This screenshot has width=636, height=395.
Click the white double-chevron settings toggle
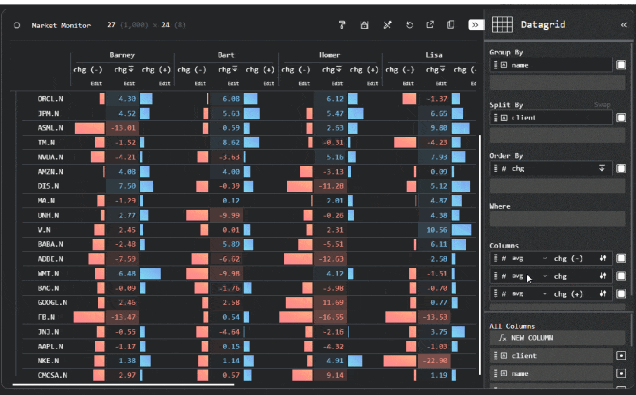pyautogui.click(x=475, y=25)
